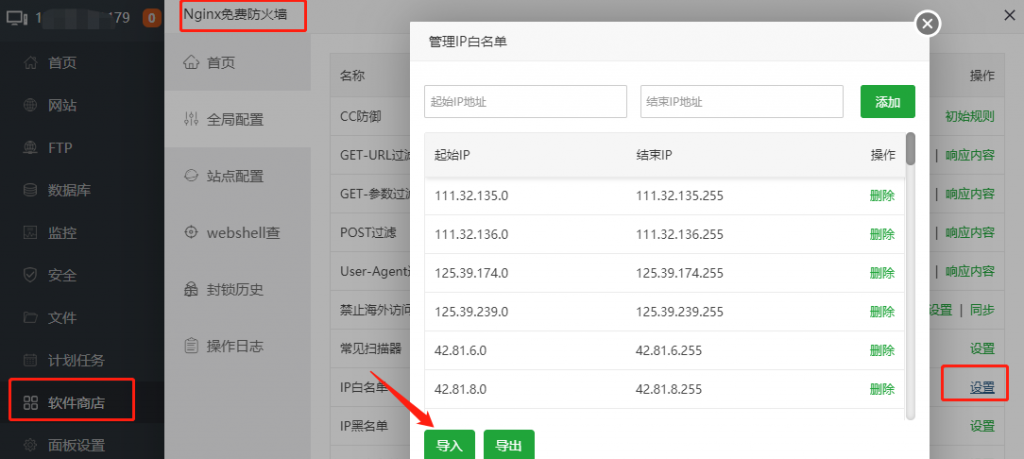1024x459 pixels.
Task: Click 响应内容 link in User-Agent row
Action: (x=970, y=271)
